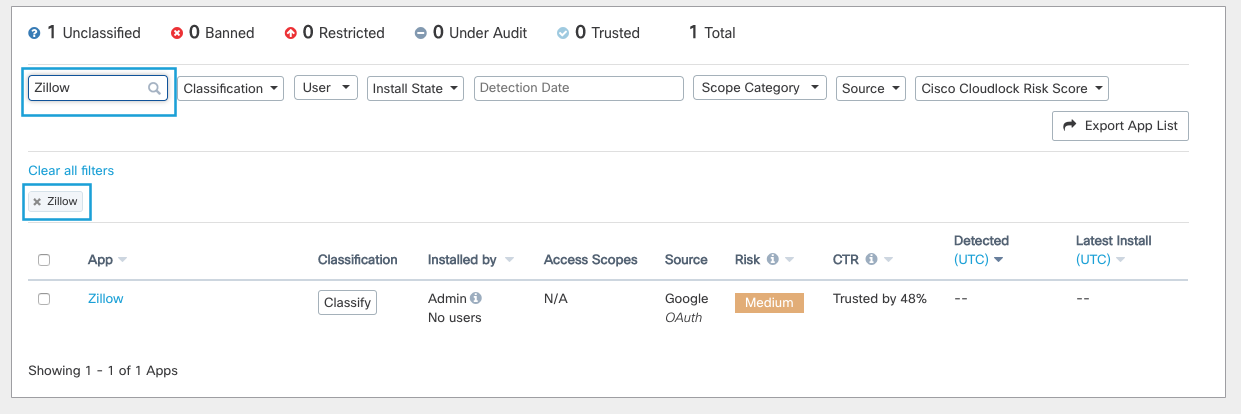Viewport: 1241px width, 414px height.
Task: Click the Trusted checkmark icon
Action: (563, 33)
